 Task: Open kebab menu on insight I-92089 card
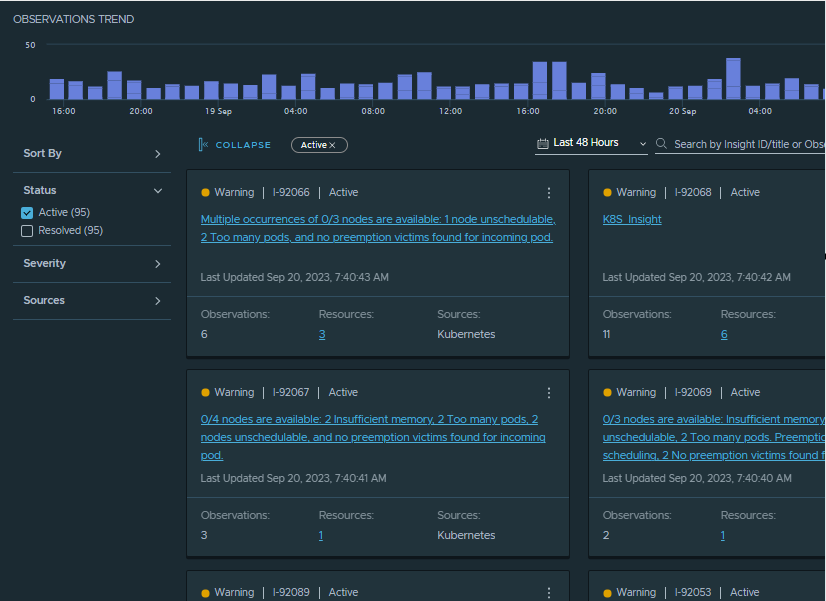(549, 592)
